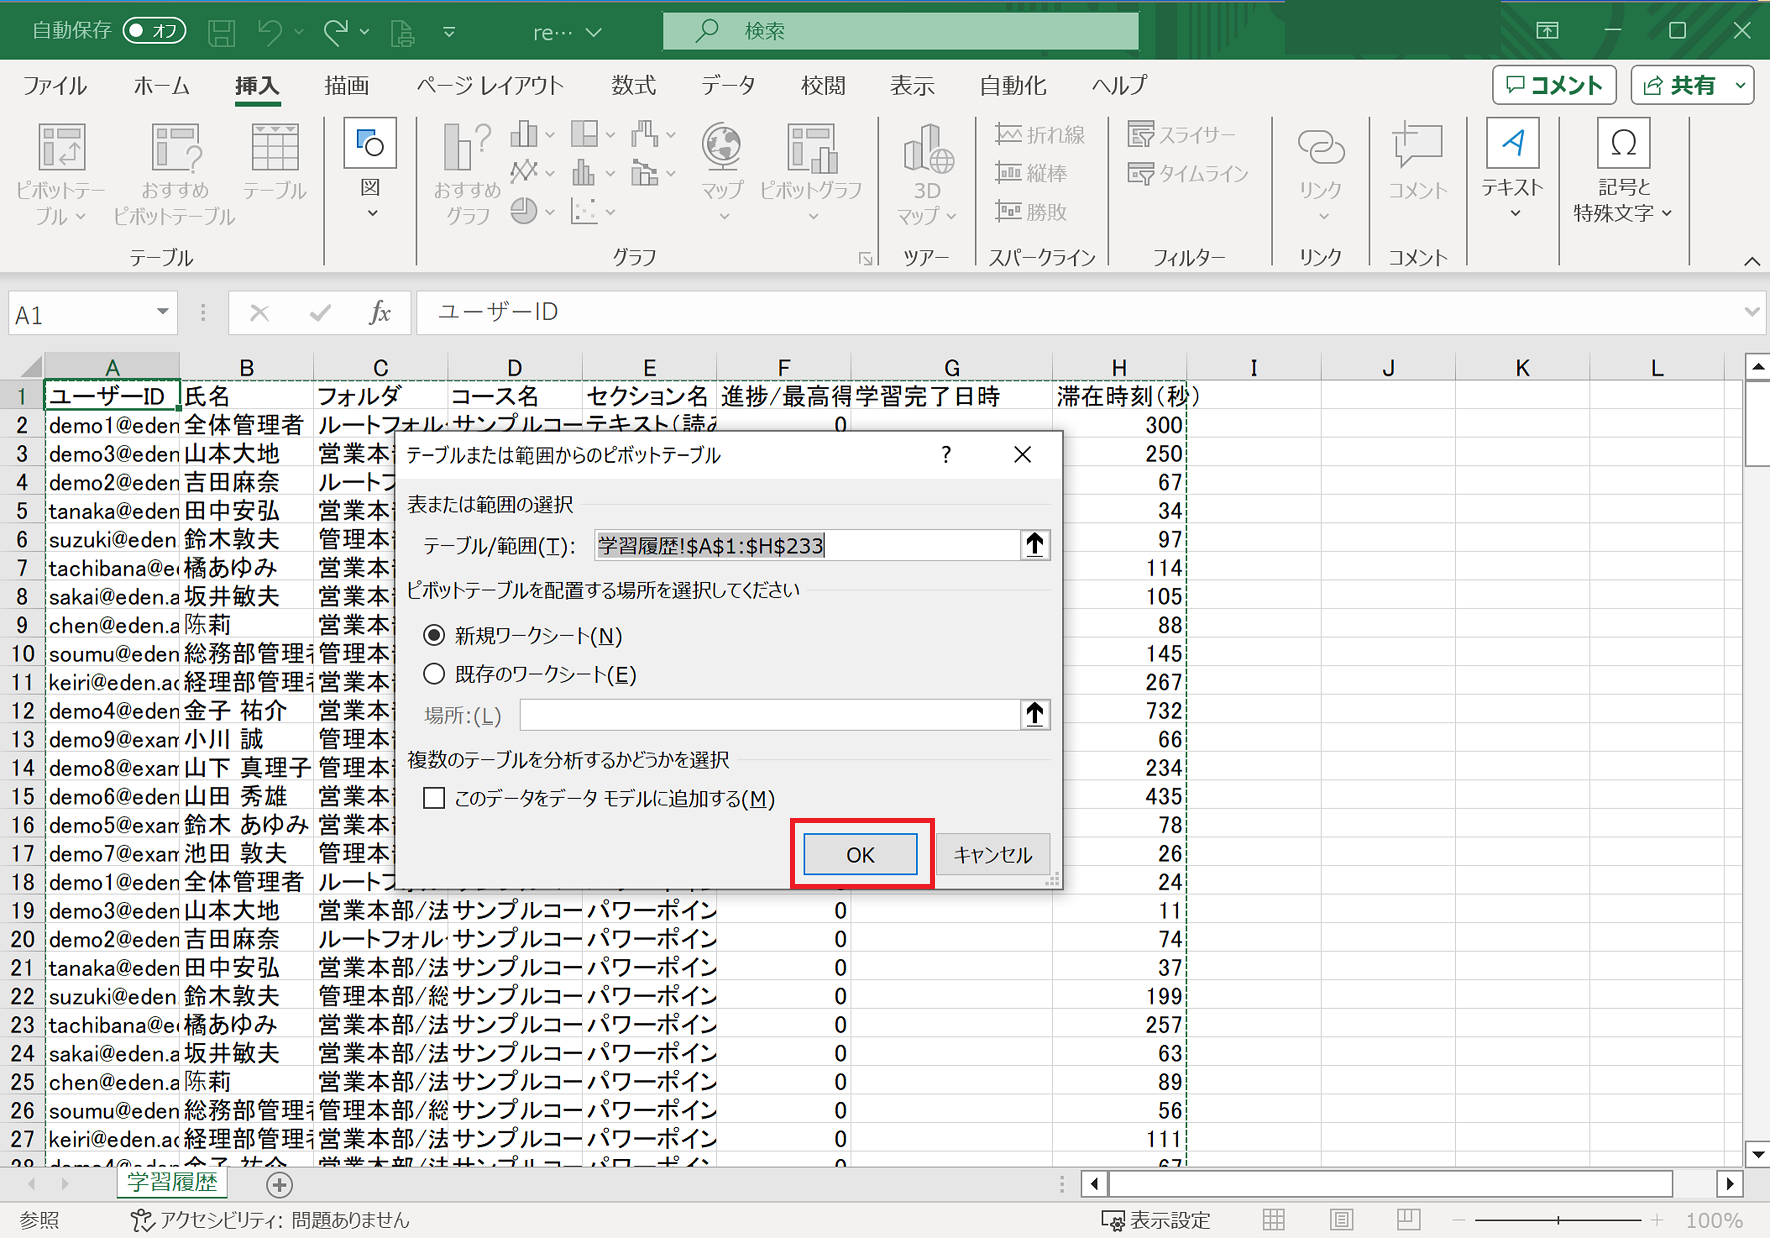Open 表示設定 in status bar
This screenshot has height=1238, width=1770.
[x=1156, y=1220]
